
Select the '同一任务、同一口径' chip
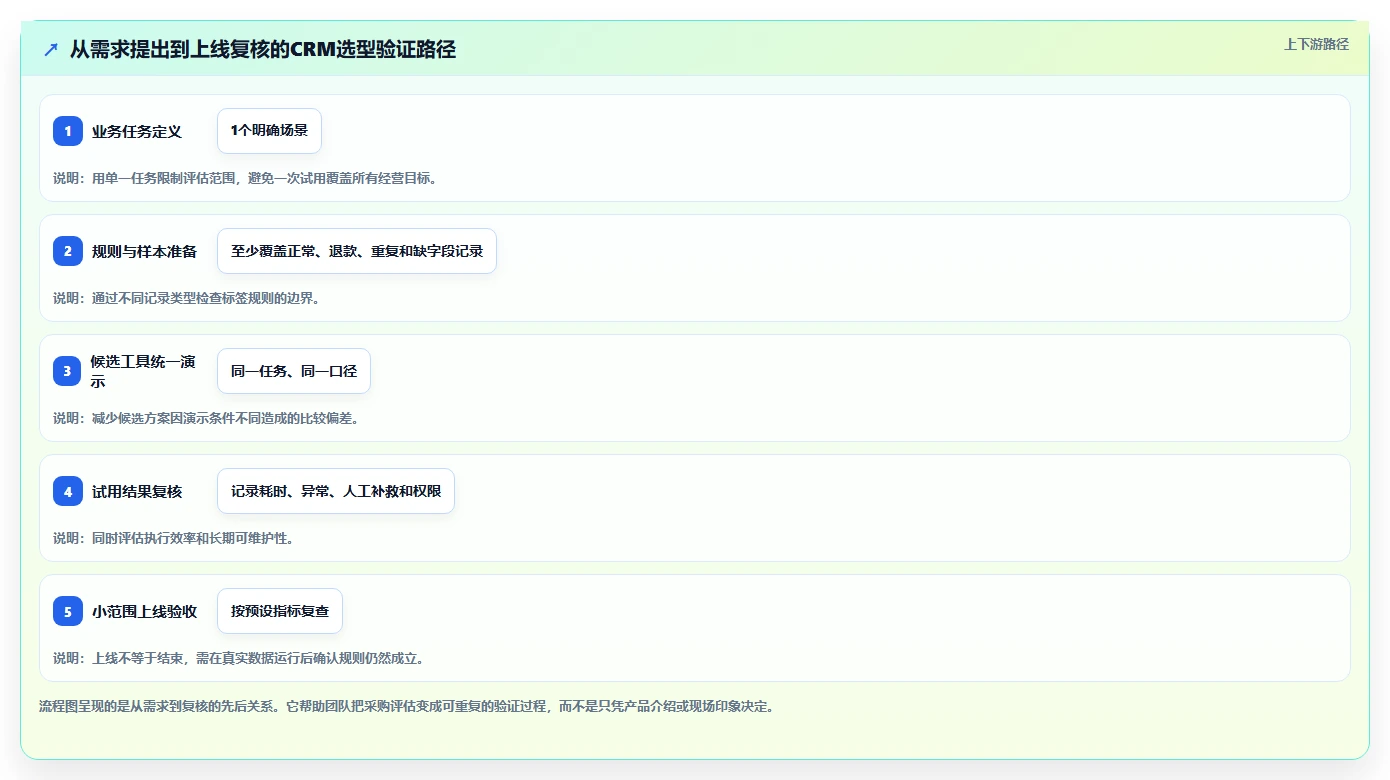[x=294, y=371]
